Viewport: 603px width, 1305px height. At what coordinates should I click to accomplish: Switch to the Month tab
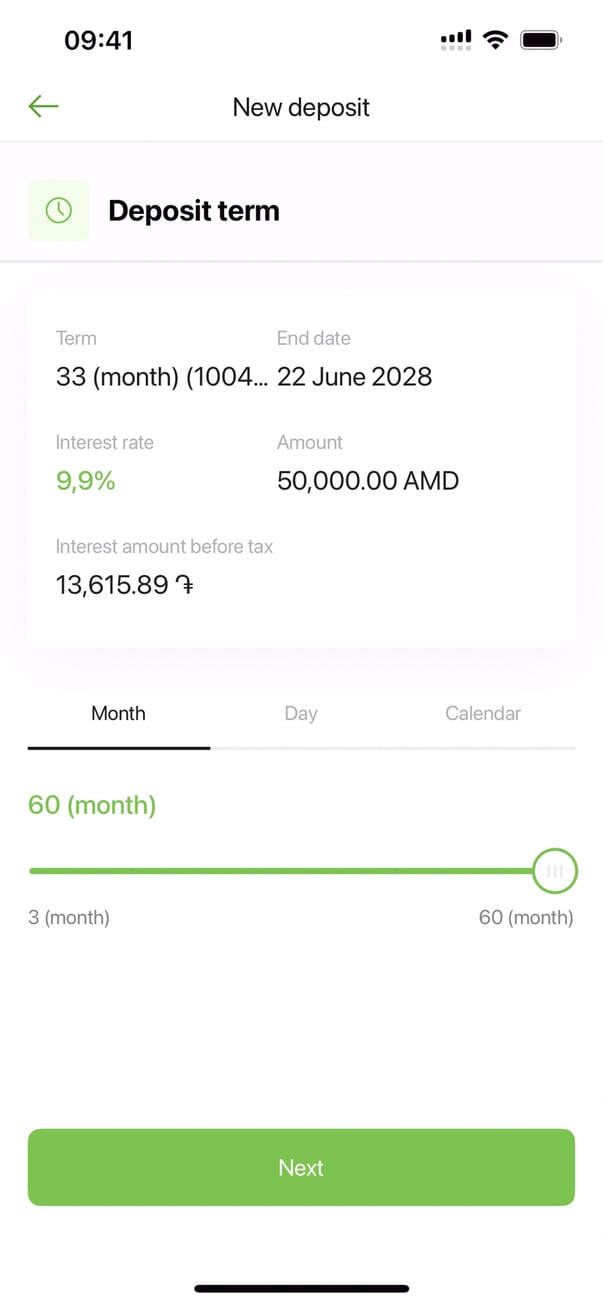pos(118,714)
